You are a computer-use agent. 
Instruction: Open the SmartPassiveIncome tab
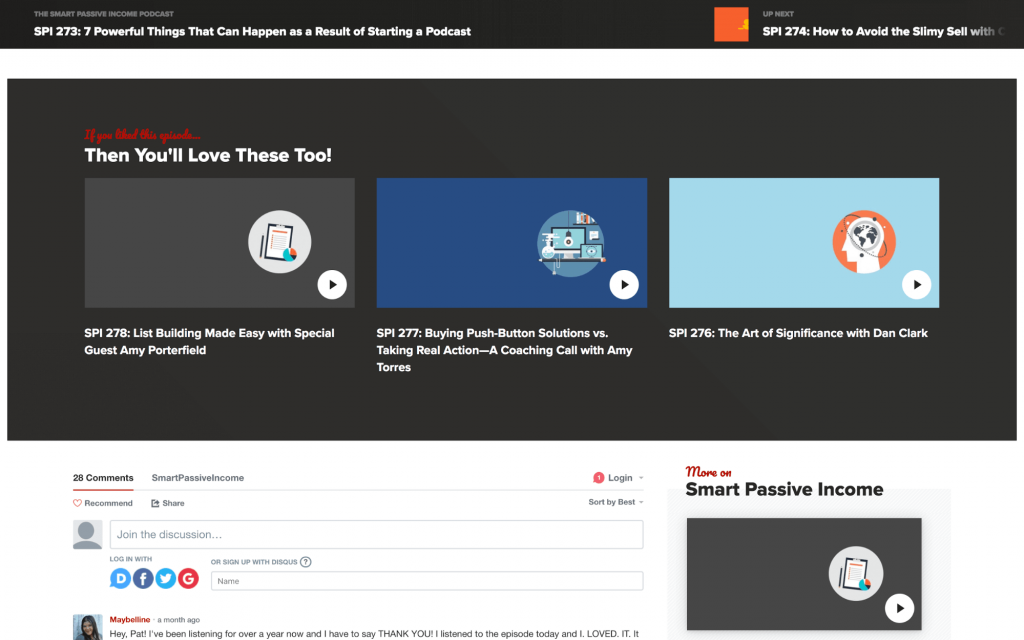(x=198, y=478)
